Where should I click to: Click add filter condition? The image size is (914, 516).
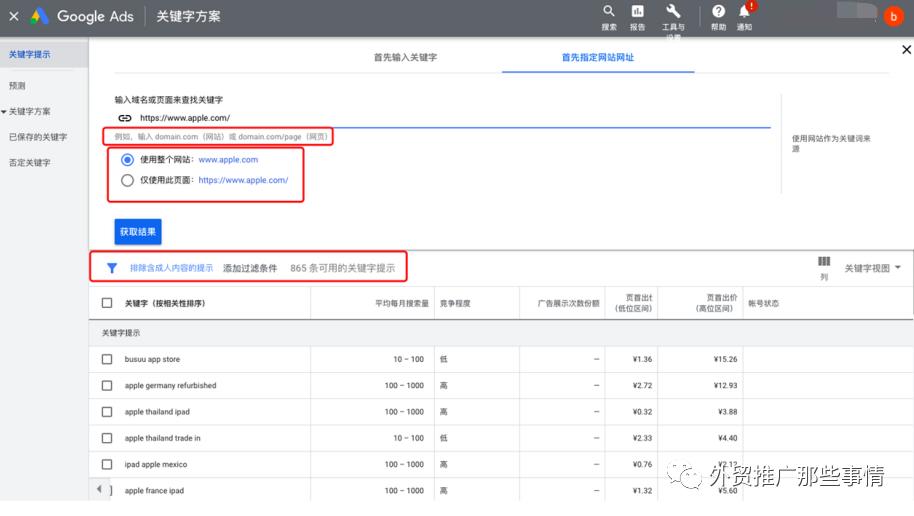click(x=249, y=268)
